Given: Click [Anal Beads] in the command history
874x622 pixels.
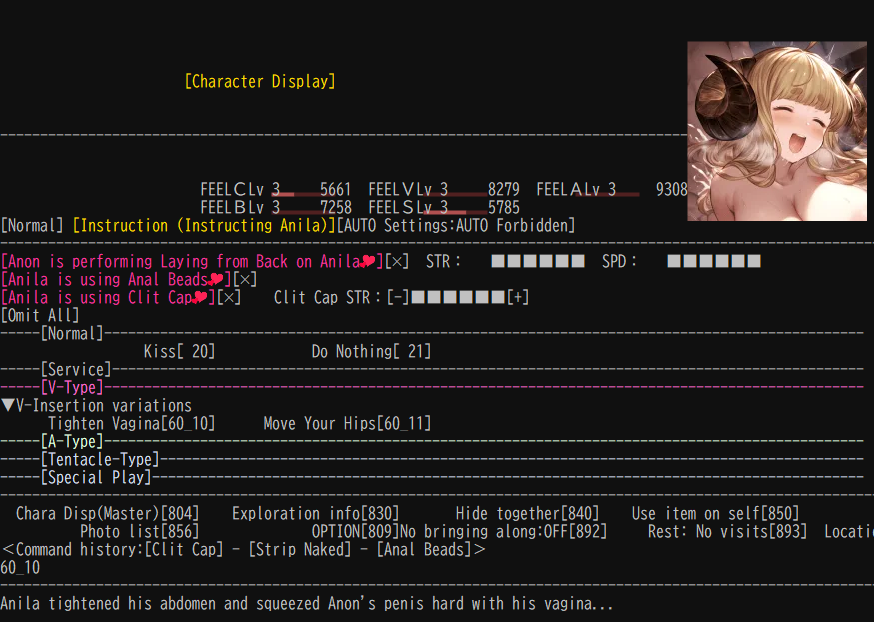Looking at the screenshot, I should 424,550.
